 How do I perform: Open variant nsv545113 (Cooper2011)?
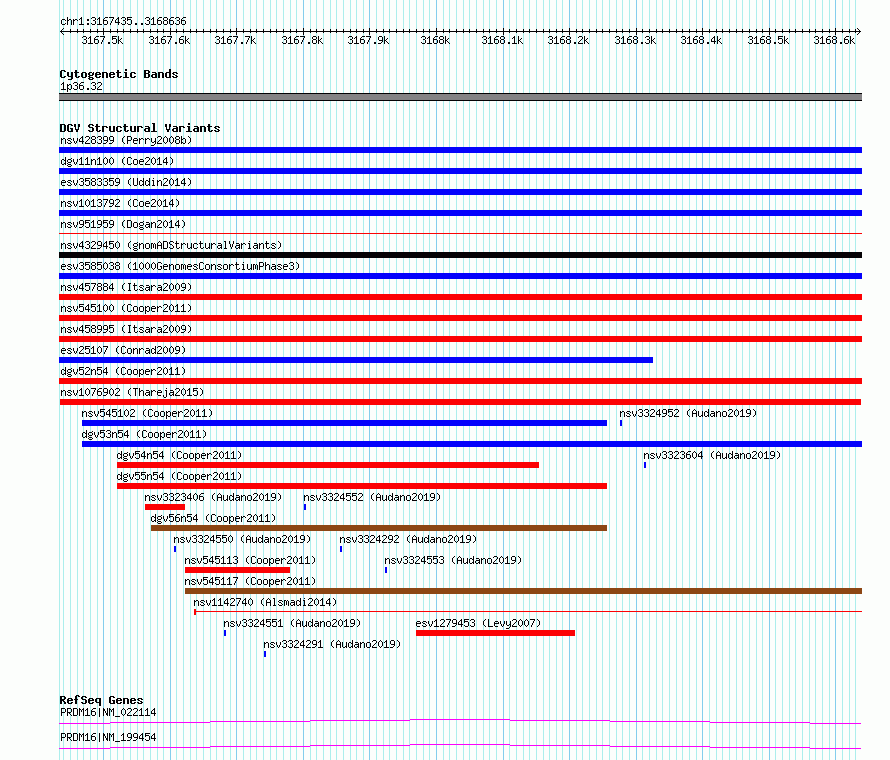tap(250, 560)
